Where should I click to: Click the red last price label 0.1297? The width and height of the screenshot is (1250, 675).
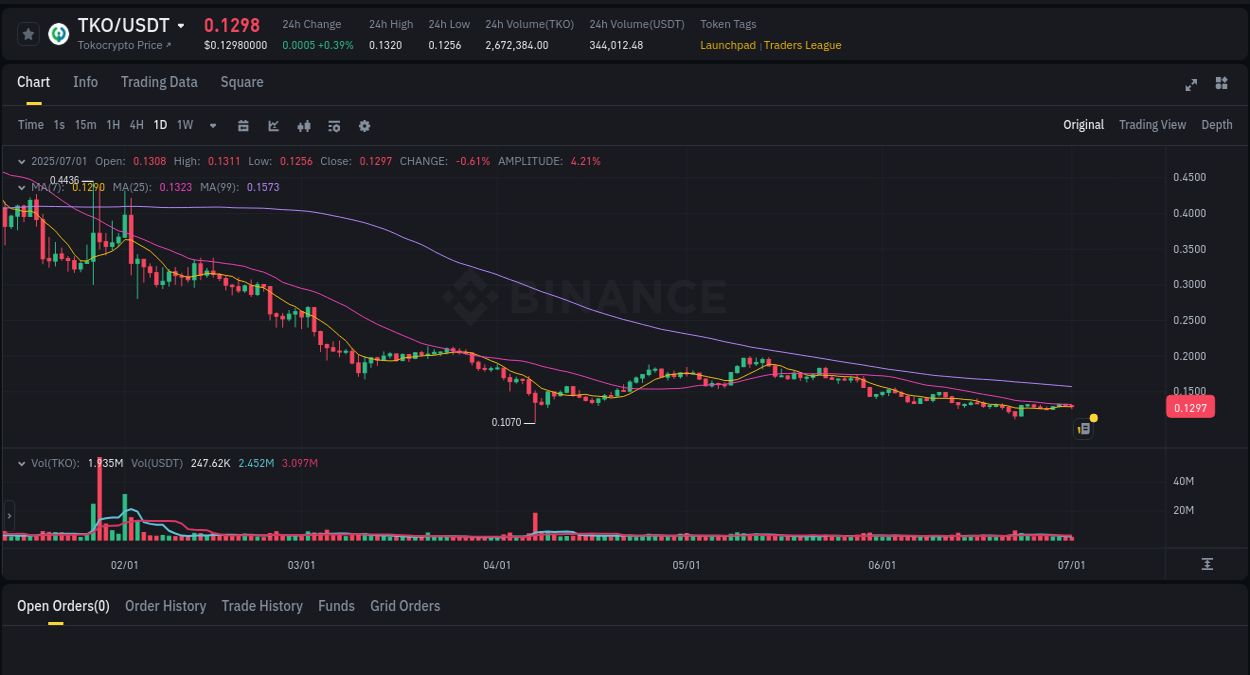(x=1190, y=406)
